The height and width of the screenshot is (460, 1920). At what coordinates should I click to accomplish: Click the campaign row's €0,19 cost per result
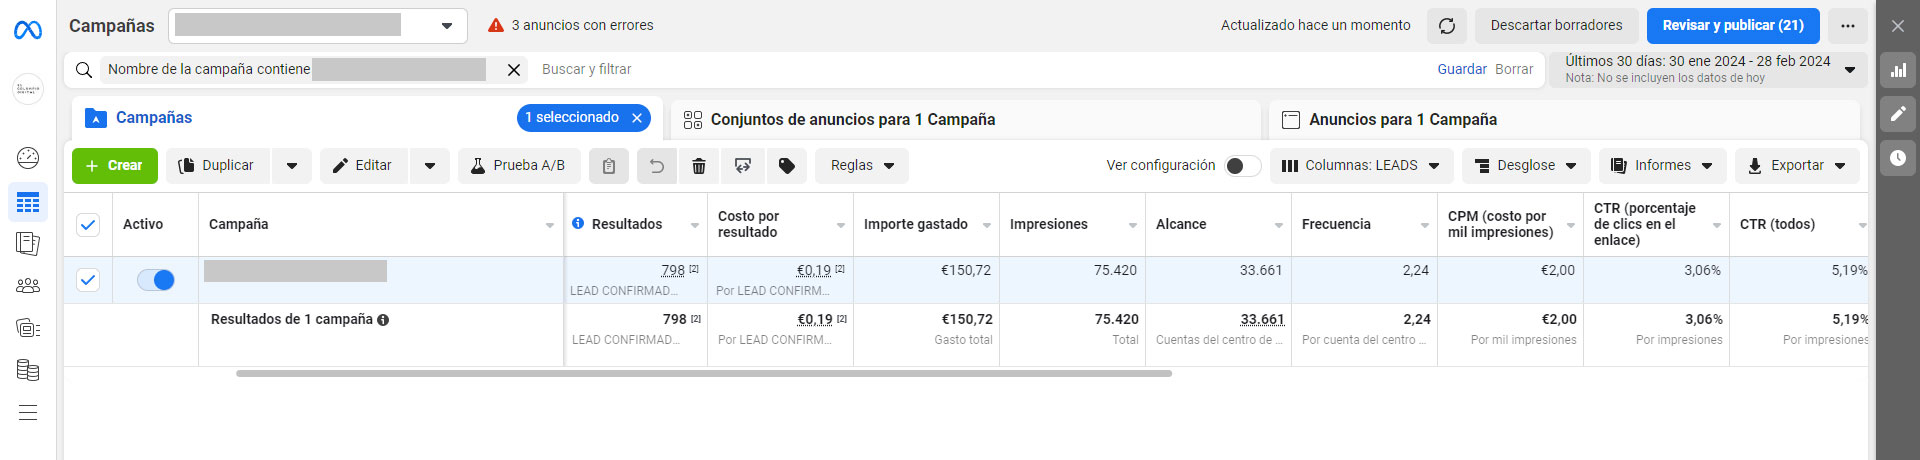[x=814, y=271]
